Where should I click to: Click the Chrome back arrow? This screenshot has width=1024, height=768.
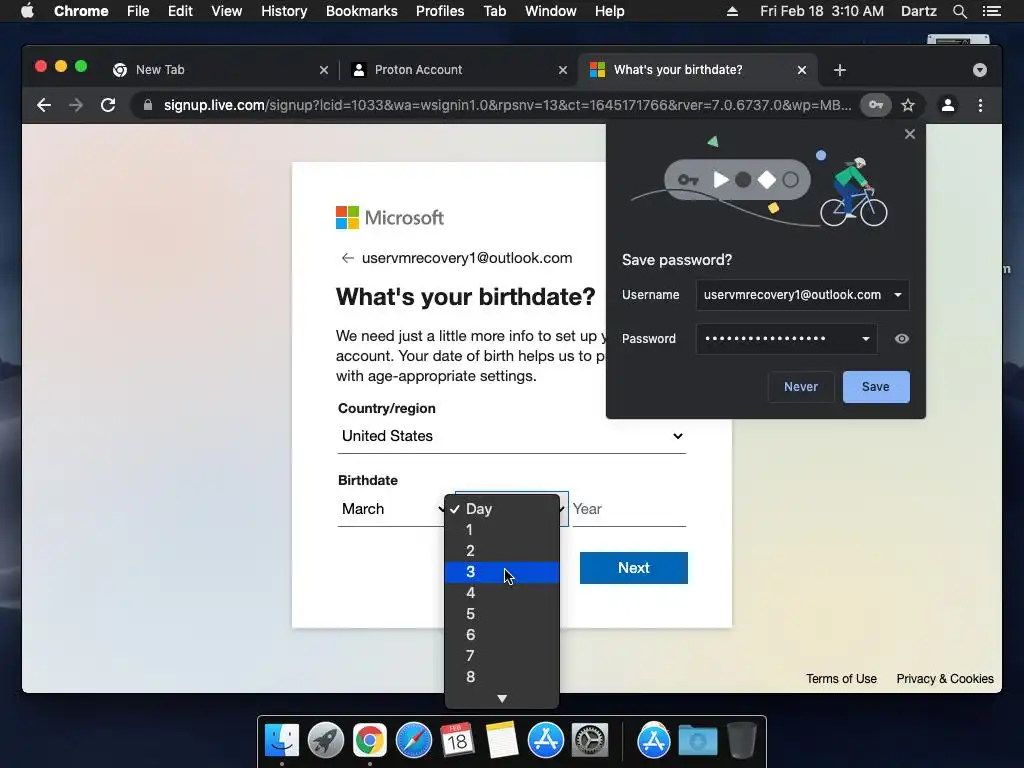[44, 105]
